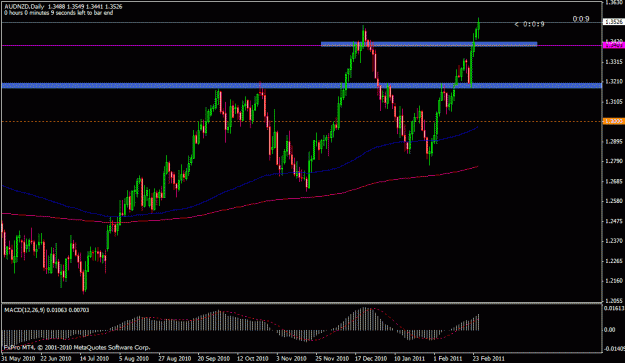Click the 1.2685 price axis value
The image size is (625, 363).
click(614, 181)
